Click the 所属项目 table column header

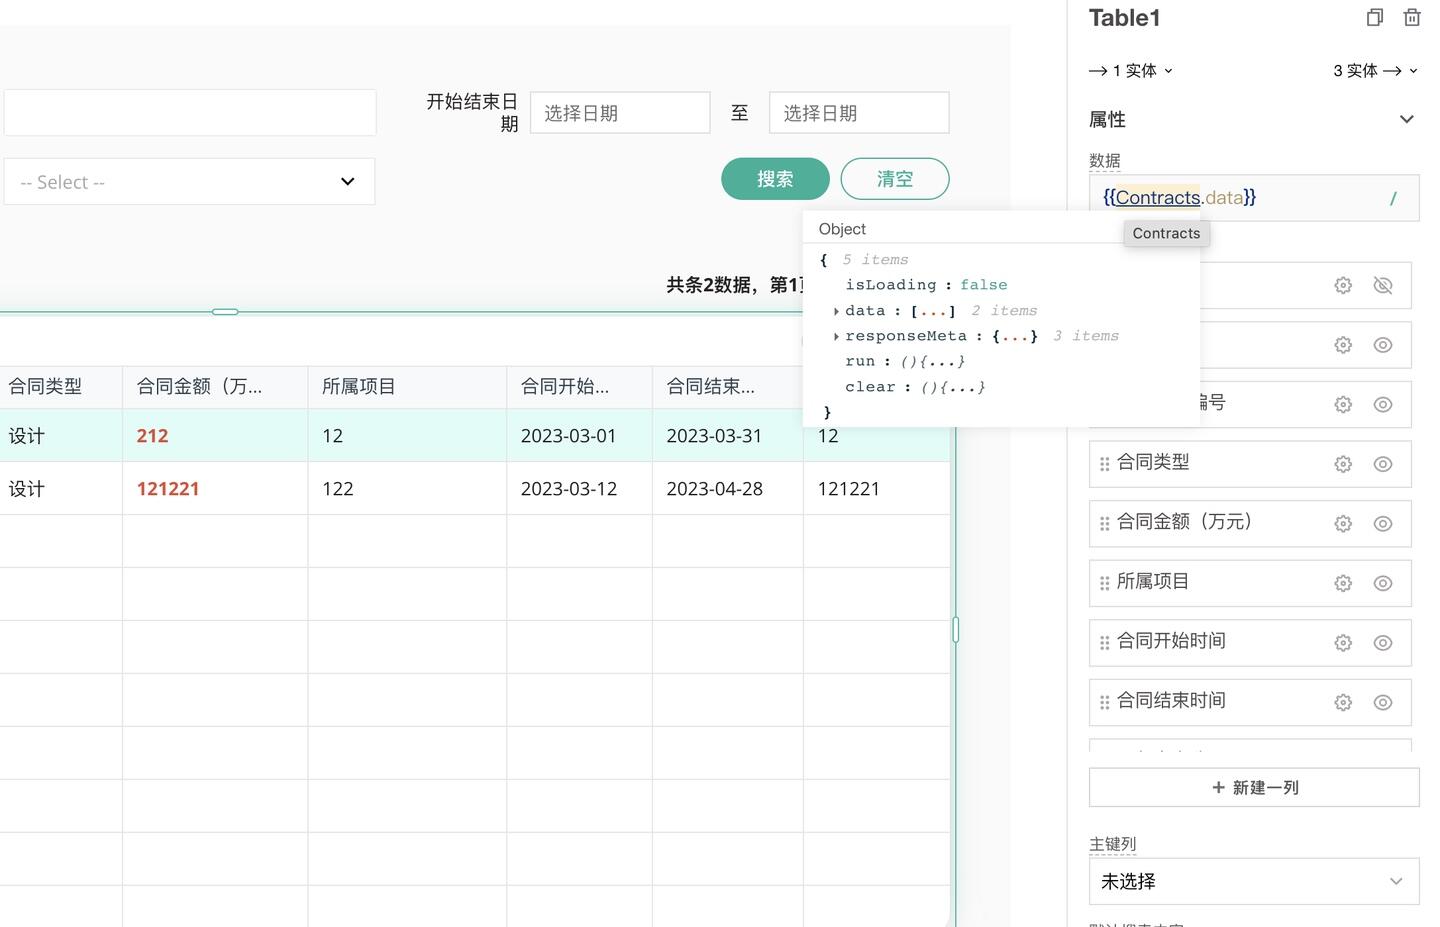point(407,387)
